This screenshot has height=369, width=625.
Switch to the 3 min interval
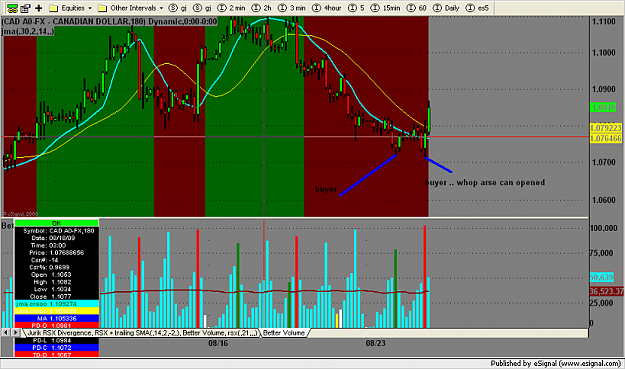pyautogui.click(x=292, y=8)
